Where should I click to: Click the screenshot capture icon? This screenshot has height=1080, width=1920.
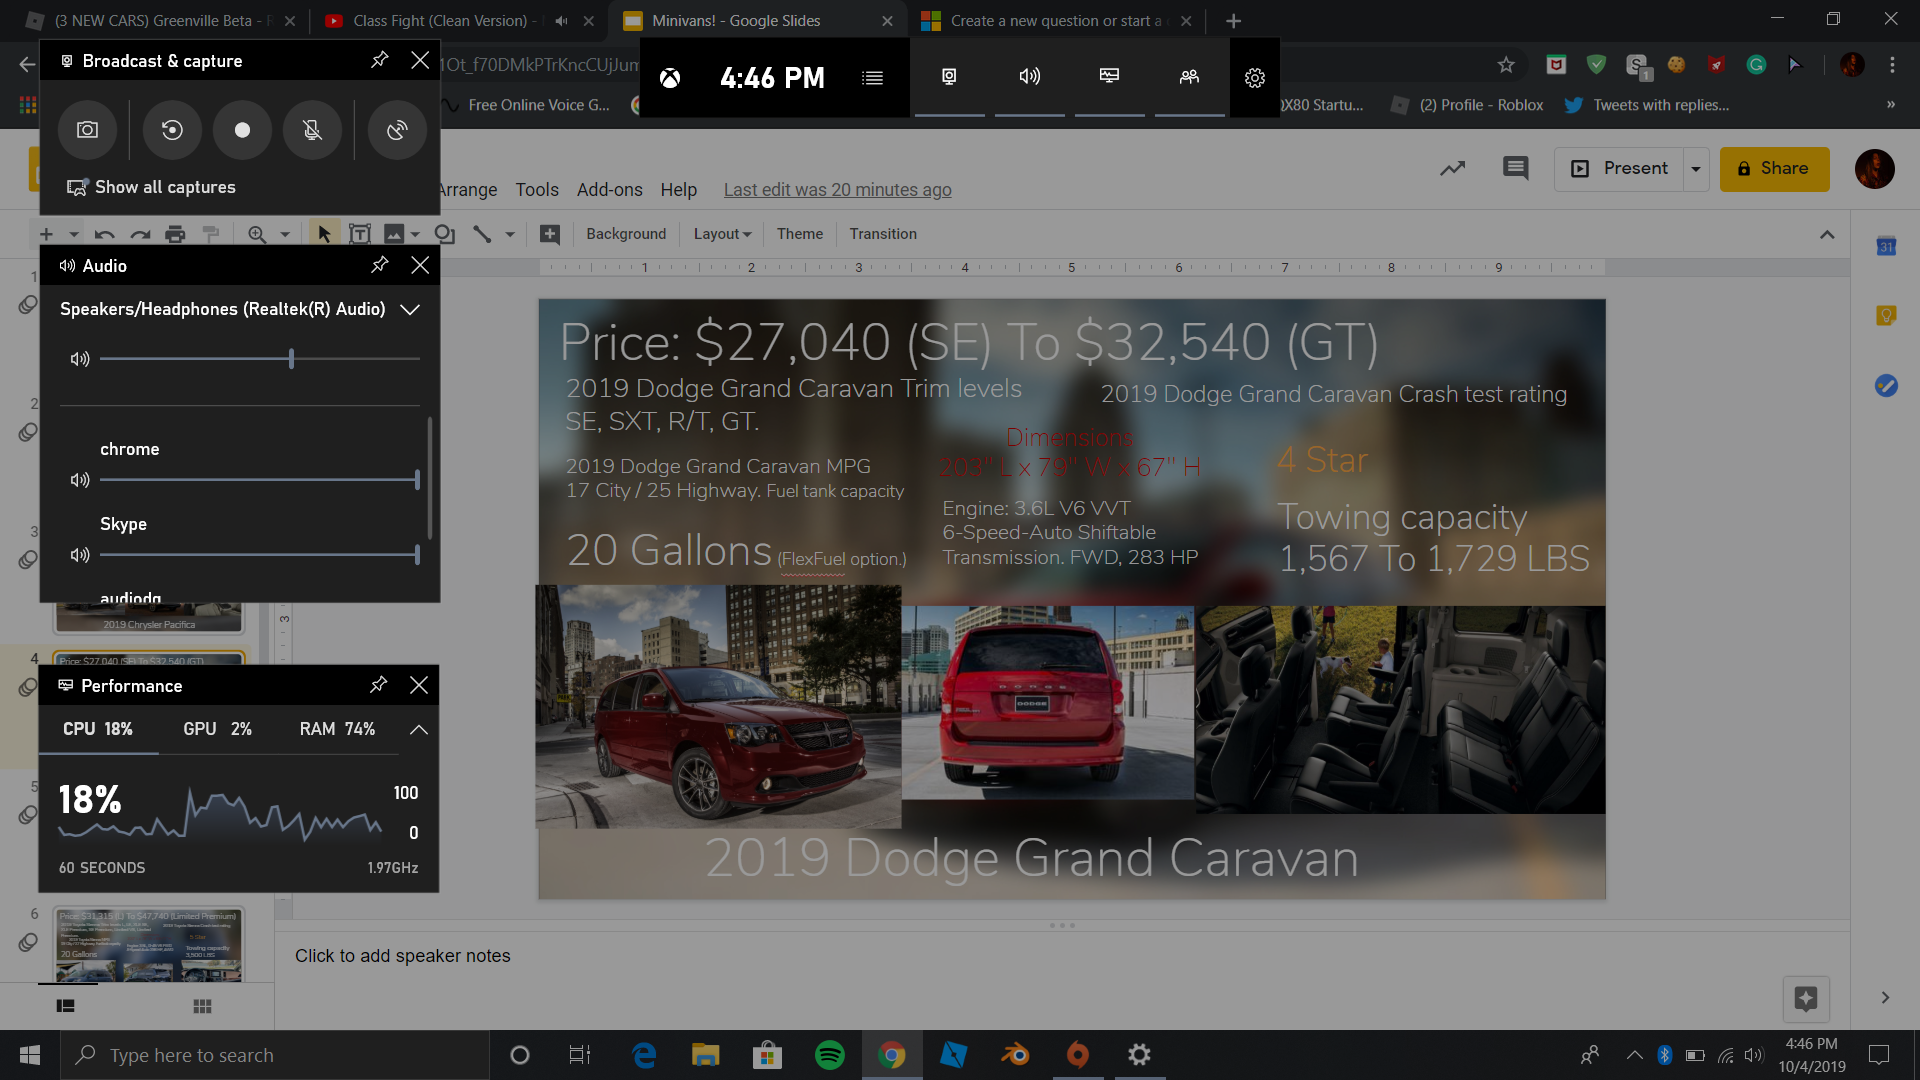tap(87, 129)
